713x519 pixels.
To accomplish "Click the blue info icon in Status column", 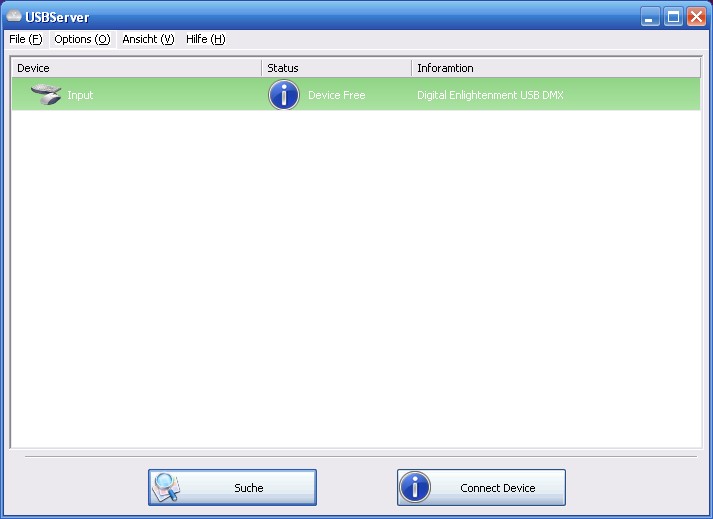I will click(284, 95).
